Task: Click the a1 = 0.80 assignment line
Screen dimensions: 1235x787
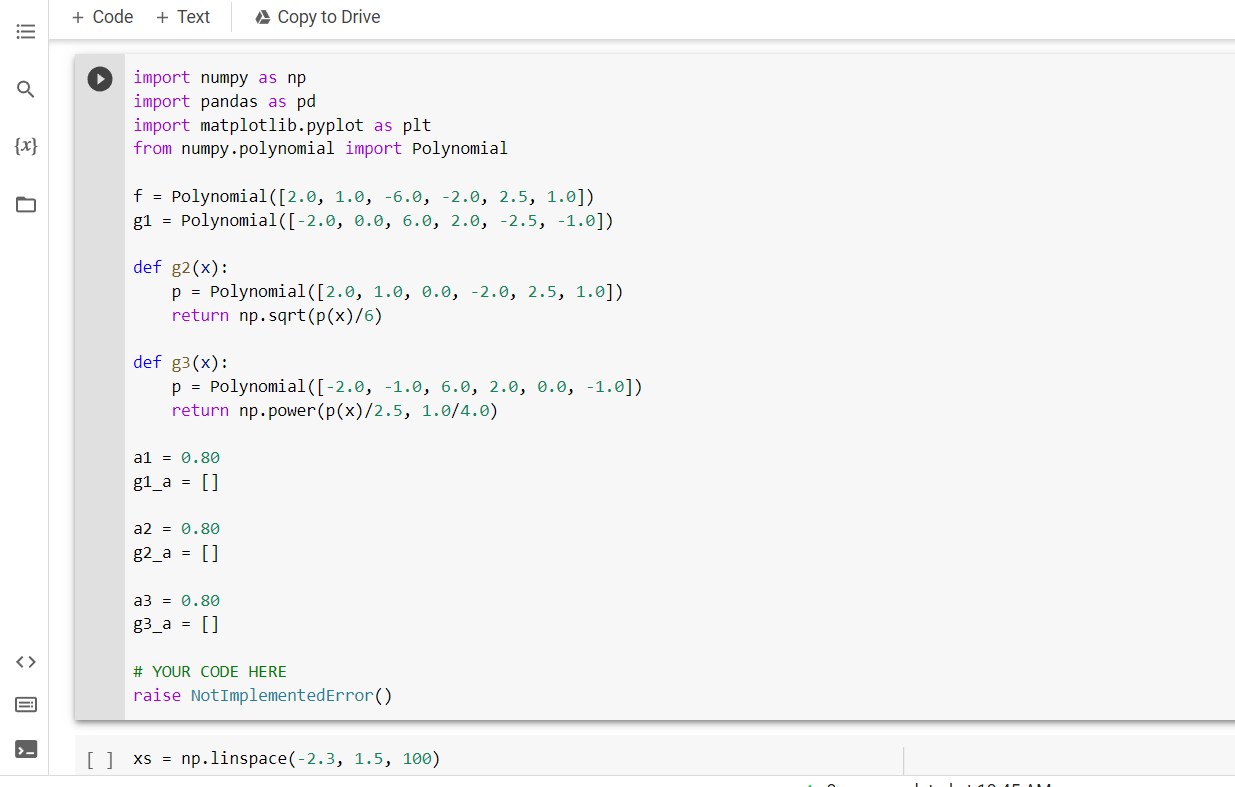Action: 176,457
